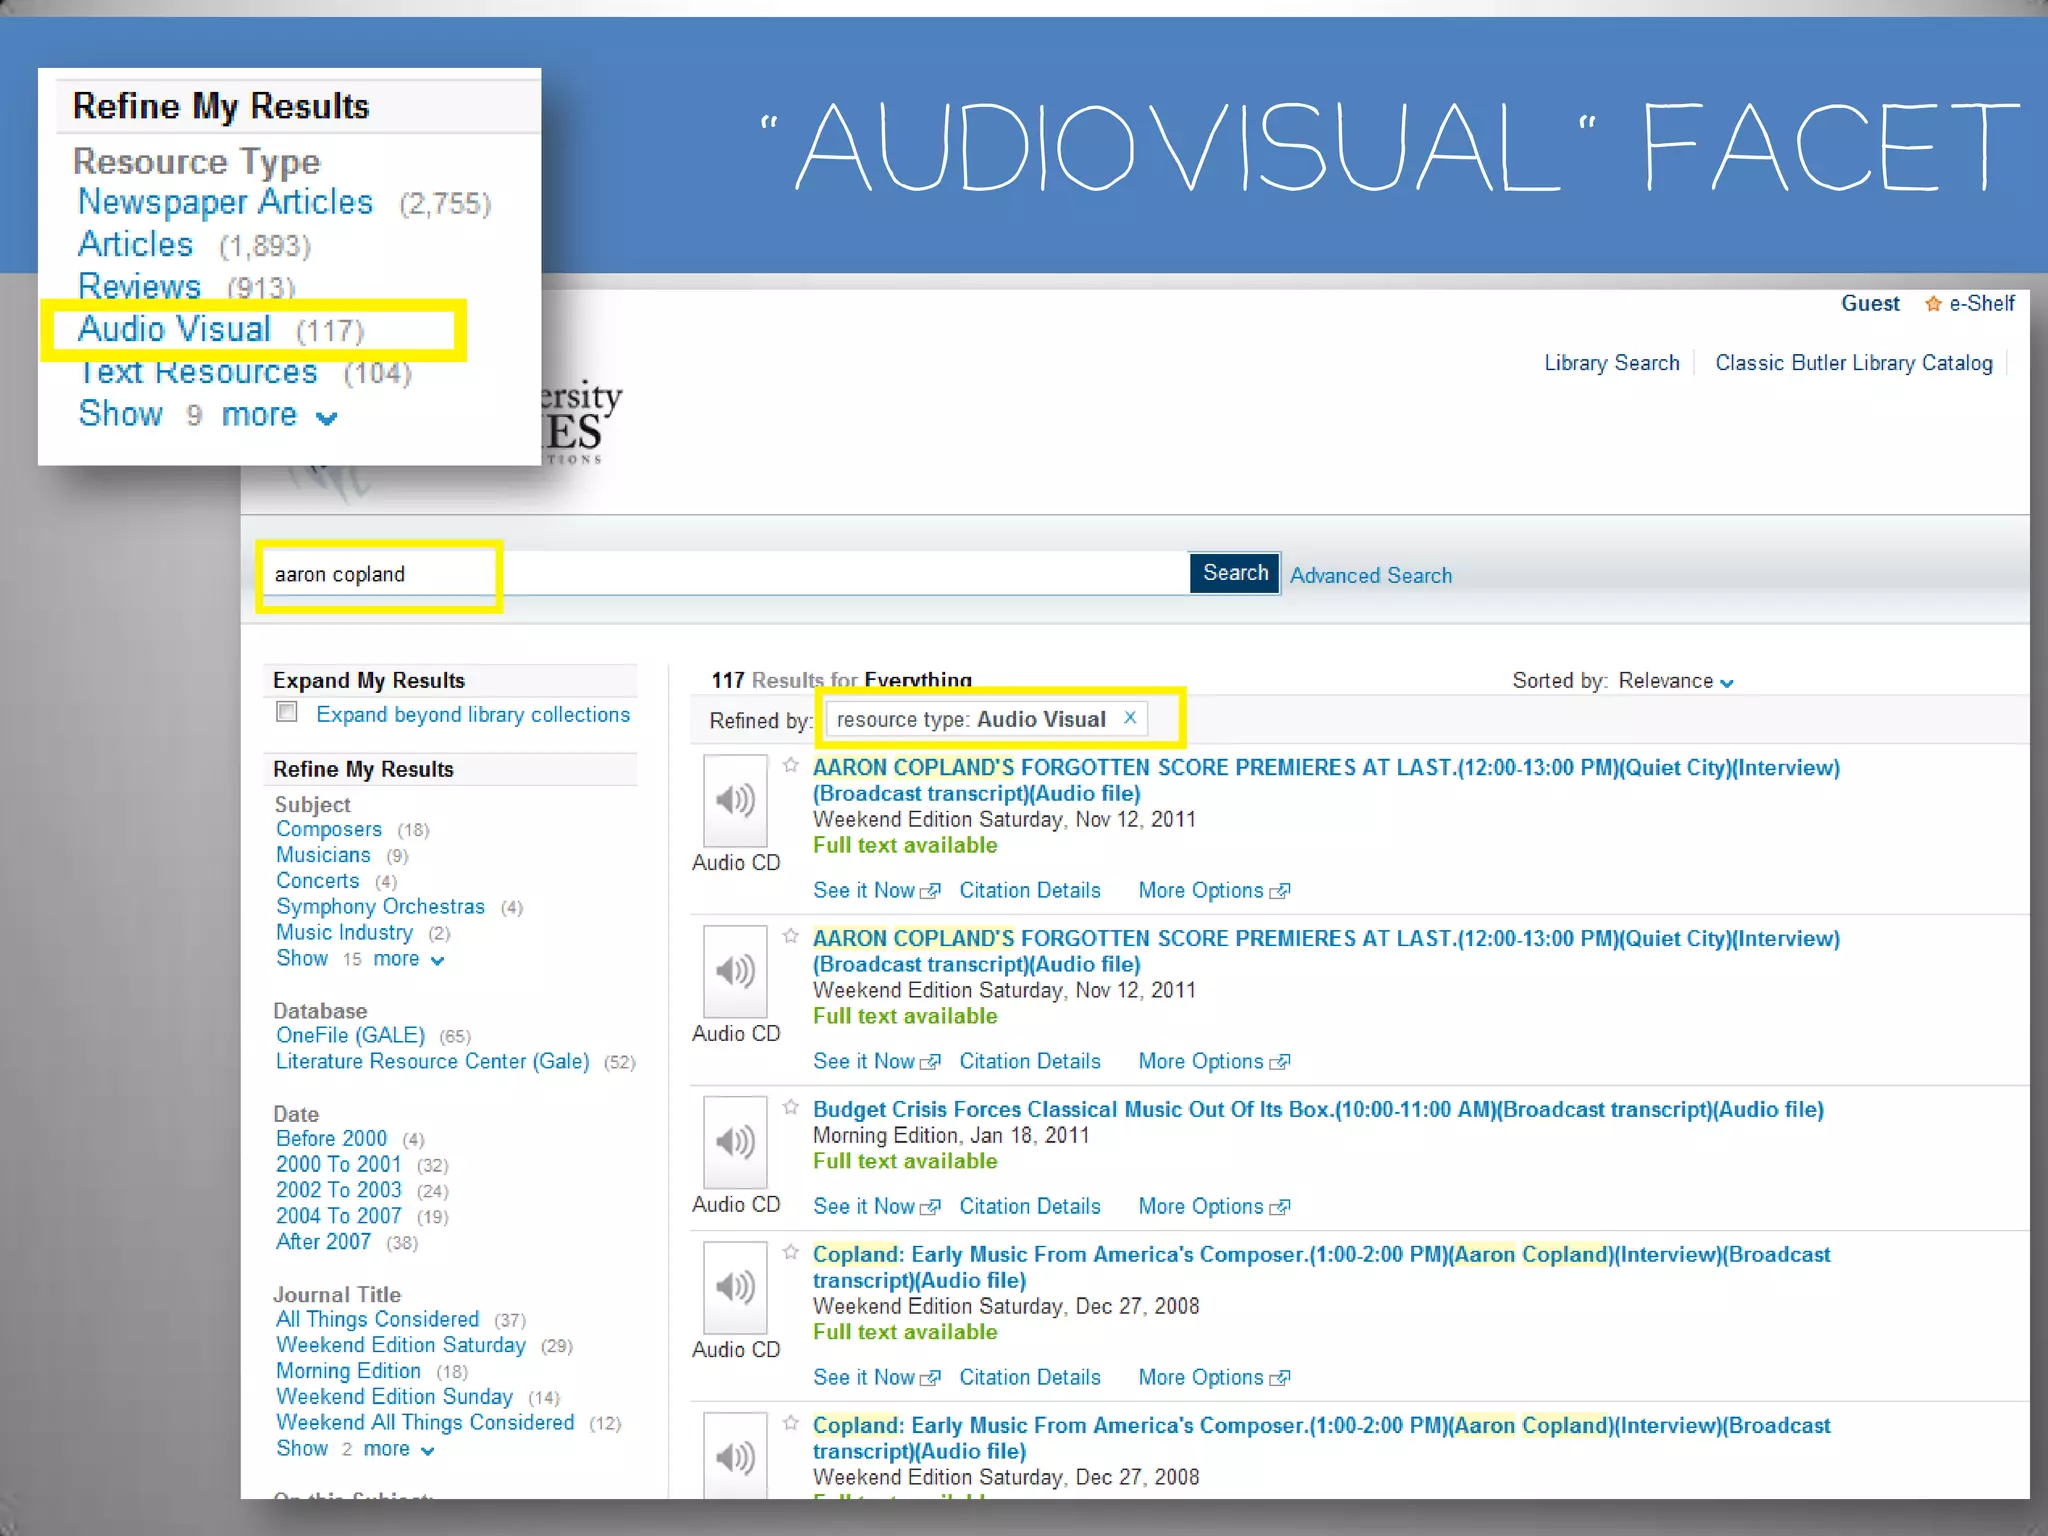Star the Budget Crisis Forces Classical Music result

click(791, 1108)
